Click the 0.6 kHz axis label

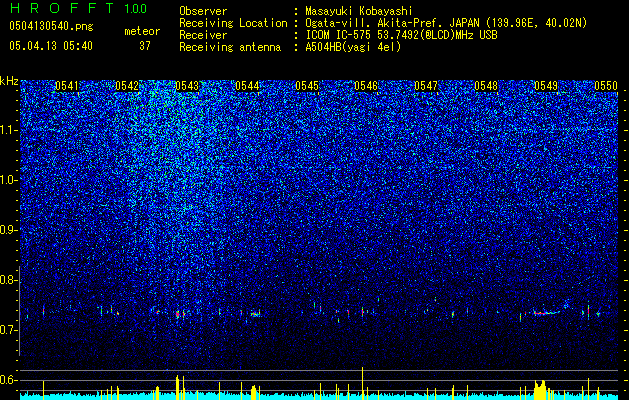pyautogui.click(x=8, y=380)
